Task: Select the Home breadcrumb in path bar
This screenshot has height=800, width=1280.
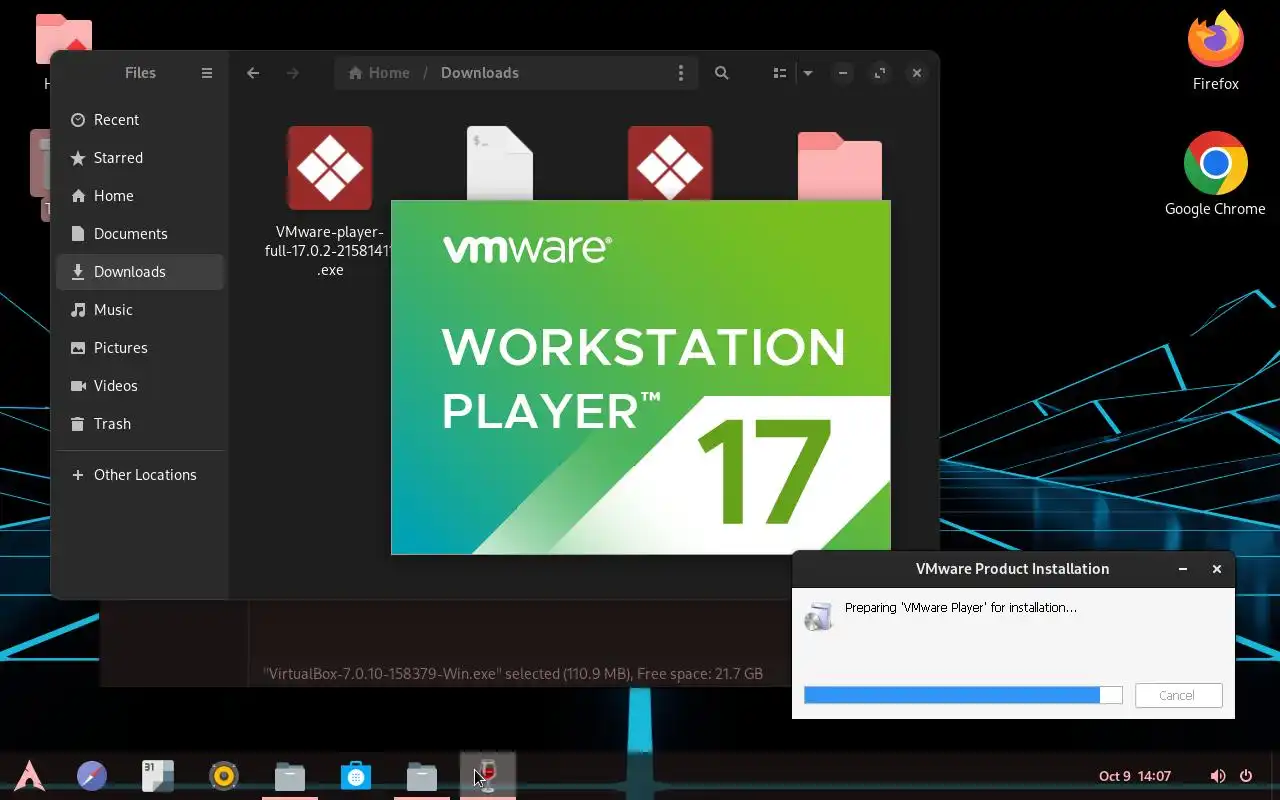Action: [x=379, y=73]
